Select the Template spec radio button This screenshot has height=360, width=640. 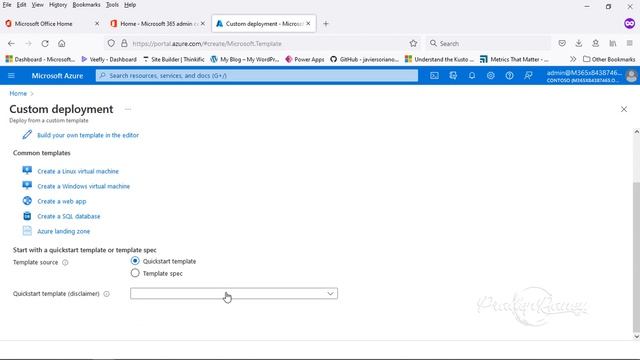click(x=135, y=273)
